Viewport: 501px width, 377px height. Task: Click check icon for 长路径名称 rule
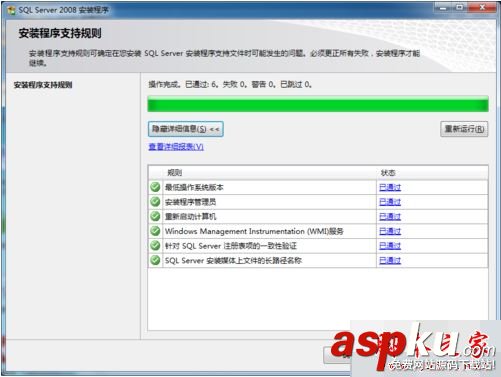[x=155, y=260]
